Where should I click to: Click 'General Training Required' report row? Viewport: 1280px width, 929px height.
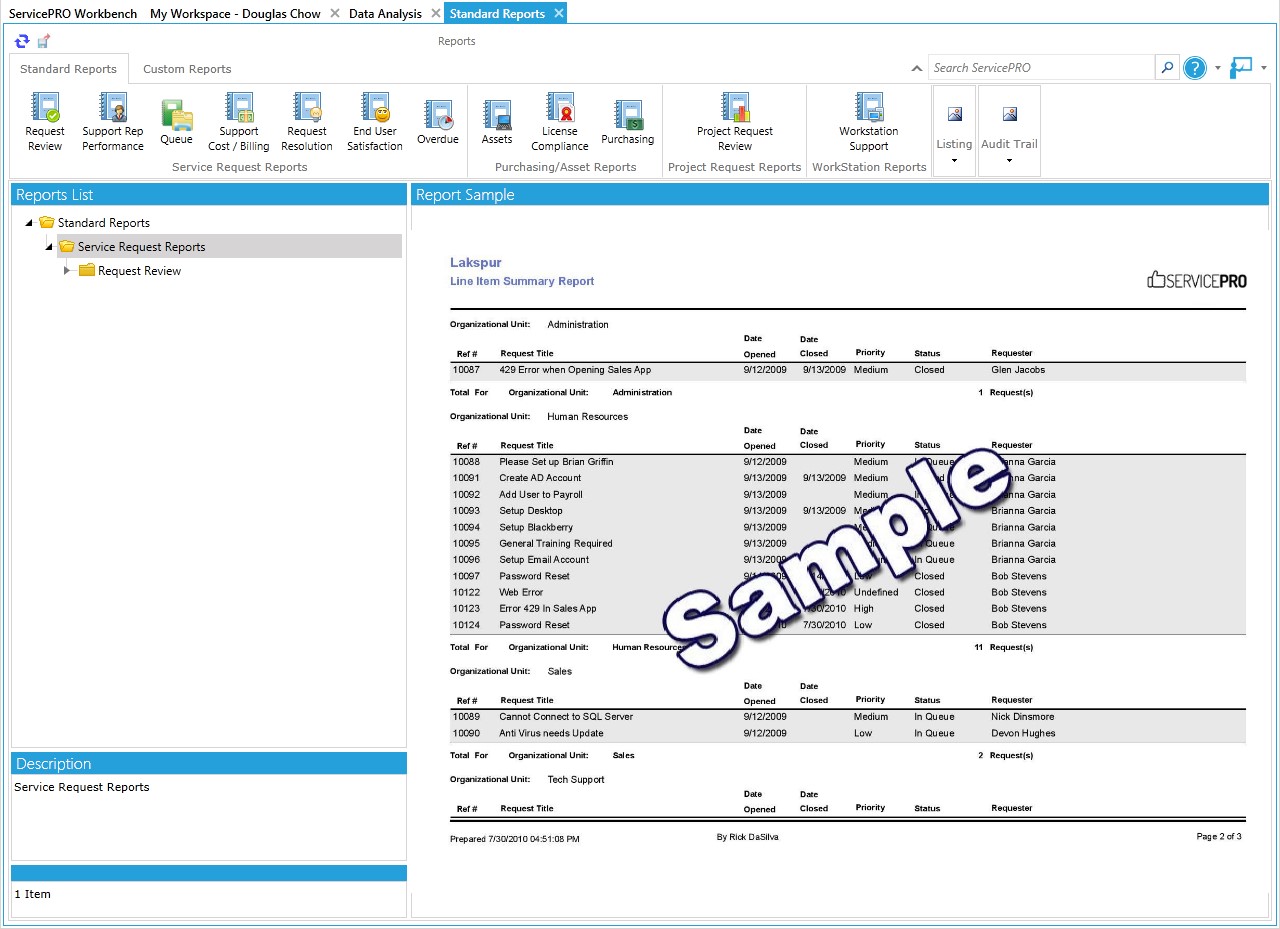[848, 544]
